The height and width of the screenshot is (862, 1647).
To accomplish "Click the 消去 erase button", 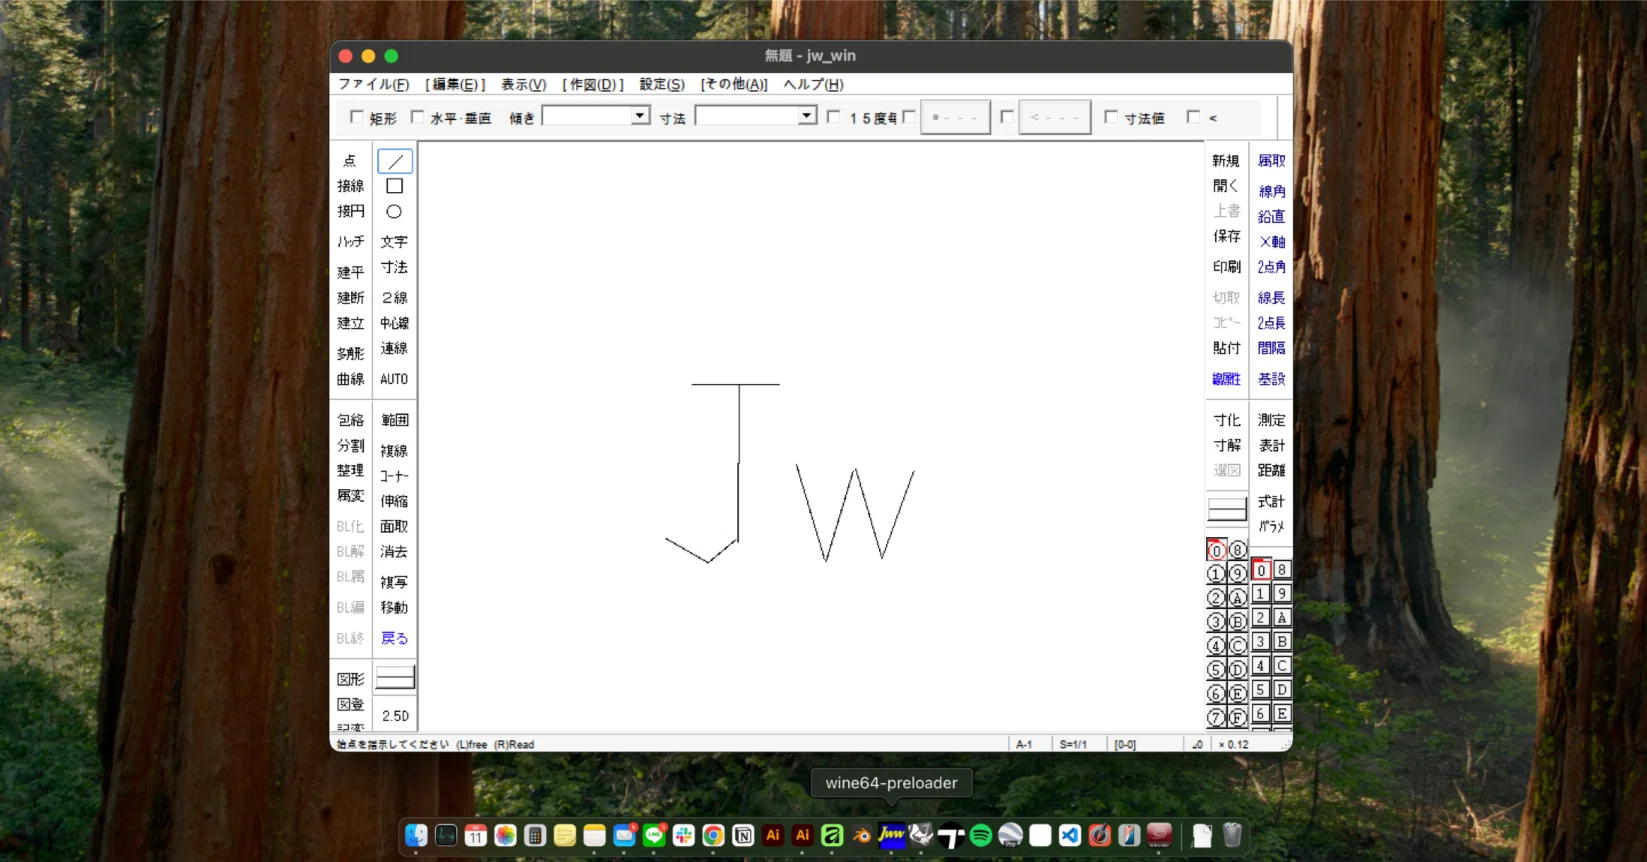I will [394, 552].
